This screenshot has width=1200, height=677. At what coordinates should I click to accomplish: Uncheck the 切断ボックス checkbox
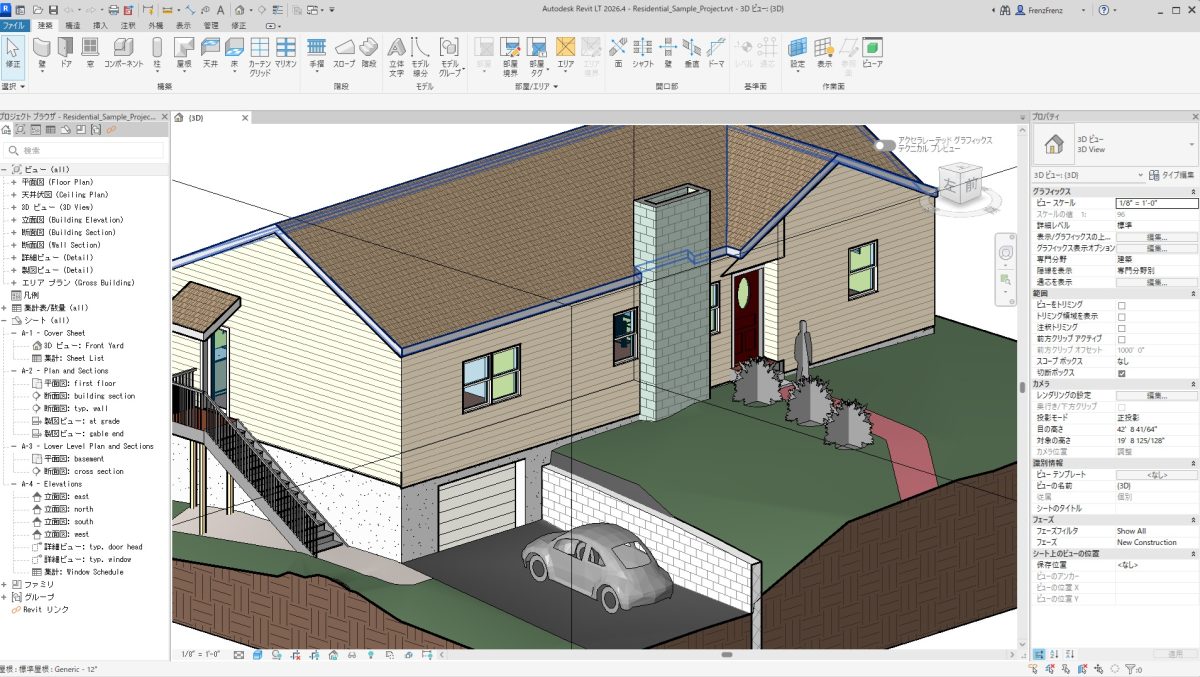[x=1121, y=373]
